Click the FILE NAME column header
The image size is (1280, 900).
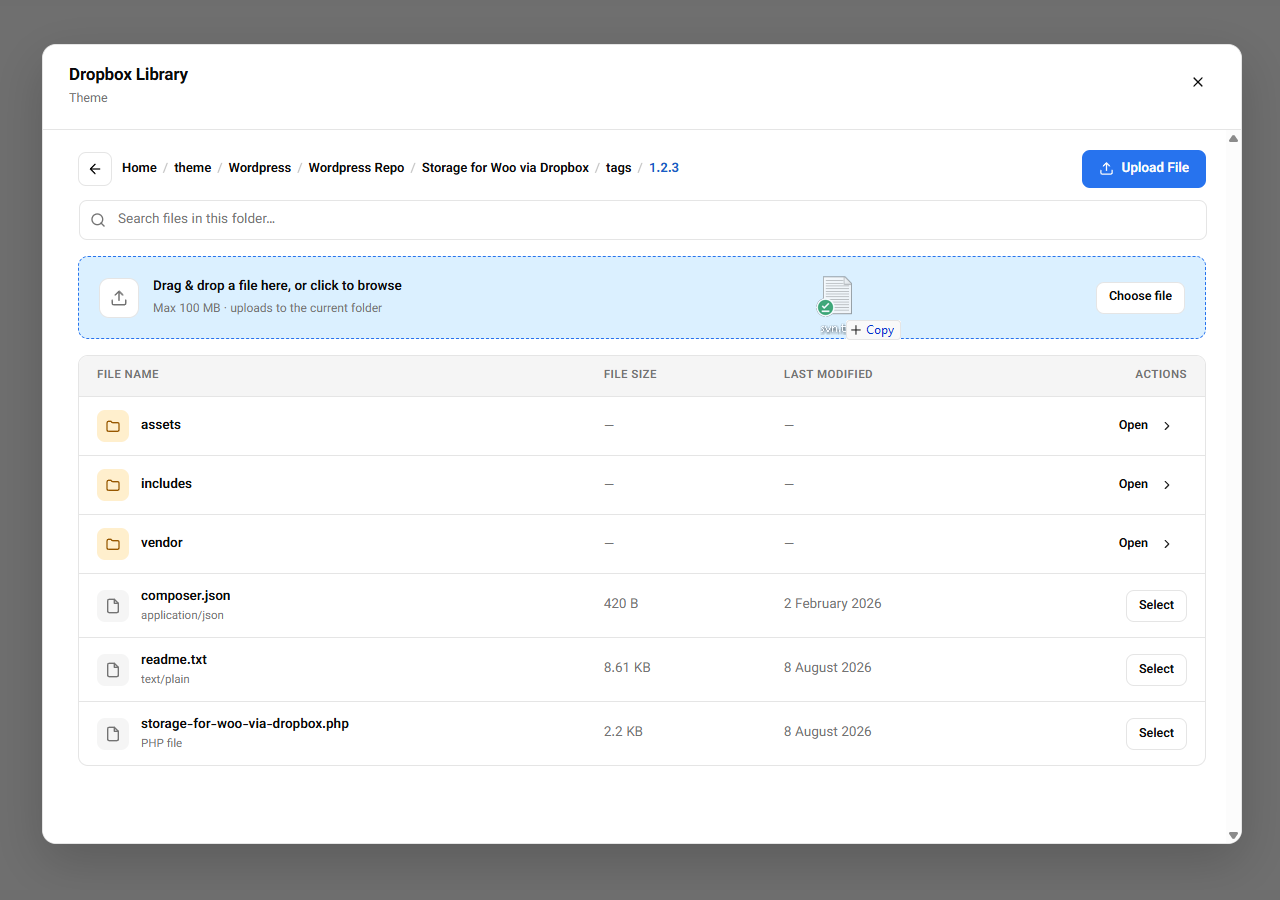128,375
